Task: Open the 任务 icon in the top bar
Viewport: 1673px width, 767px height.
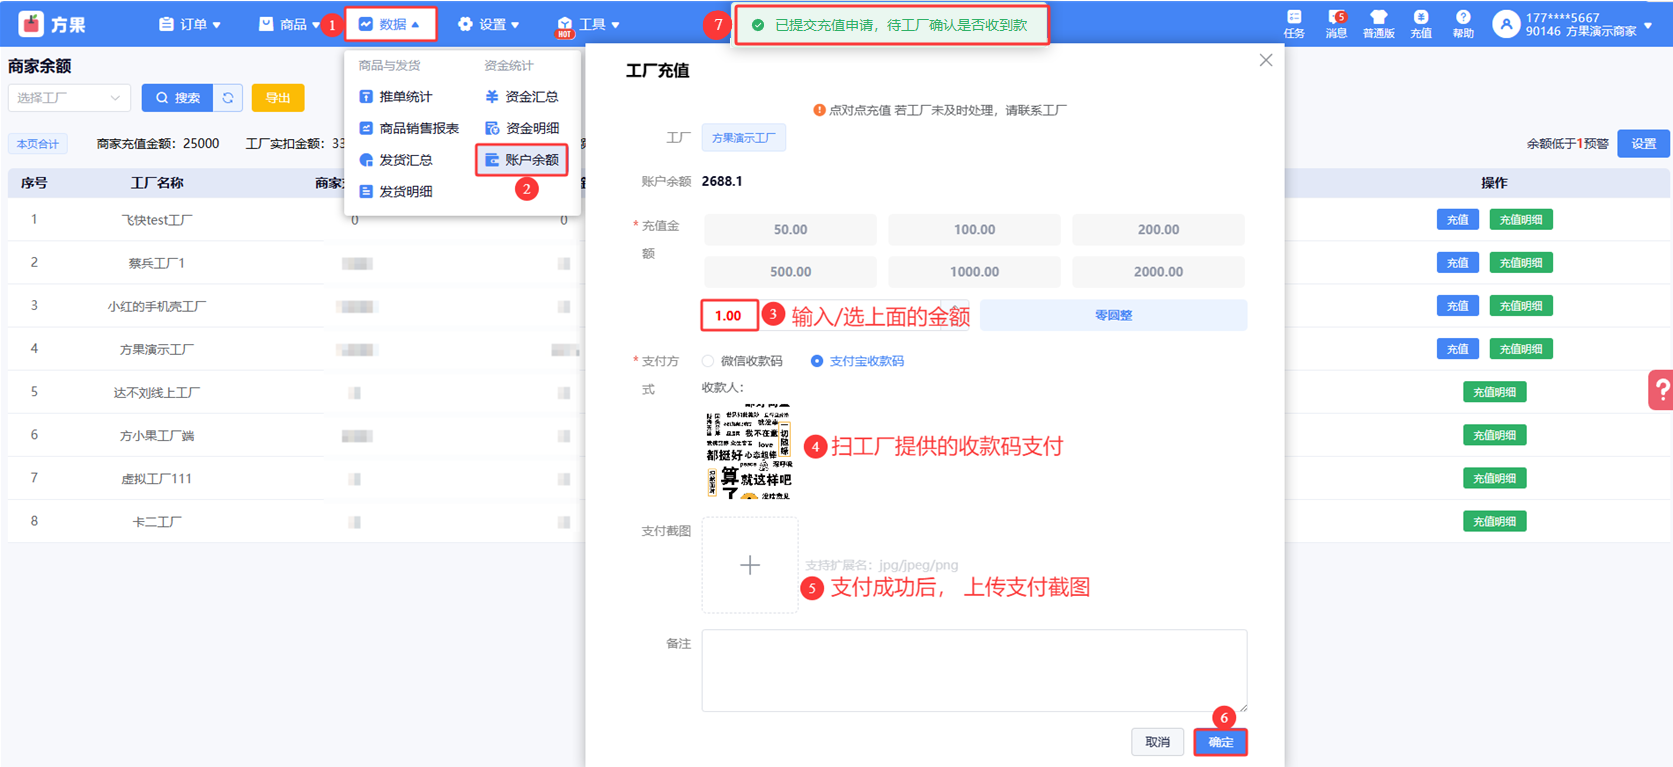Action: click(1294, 24)
